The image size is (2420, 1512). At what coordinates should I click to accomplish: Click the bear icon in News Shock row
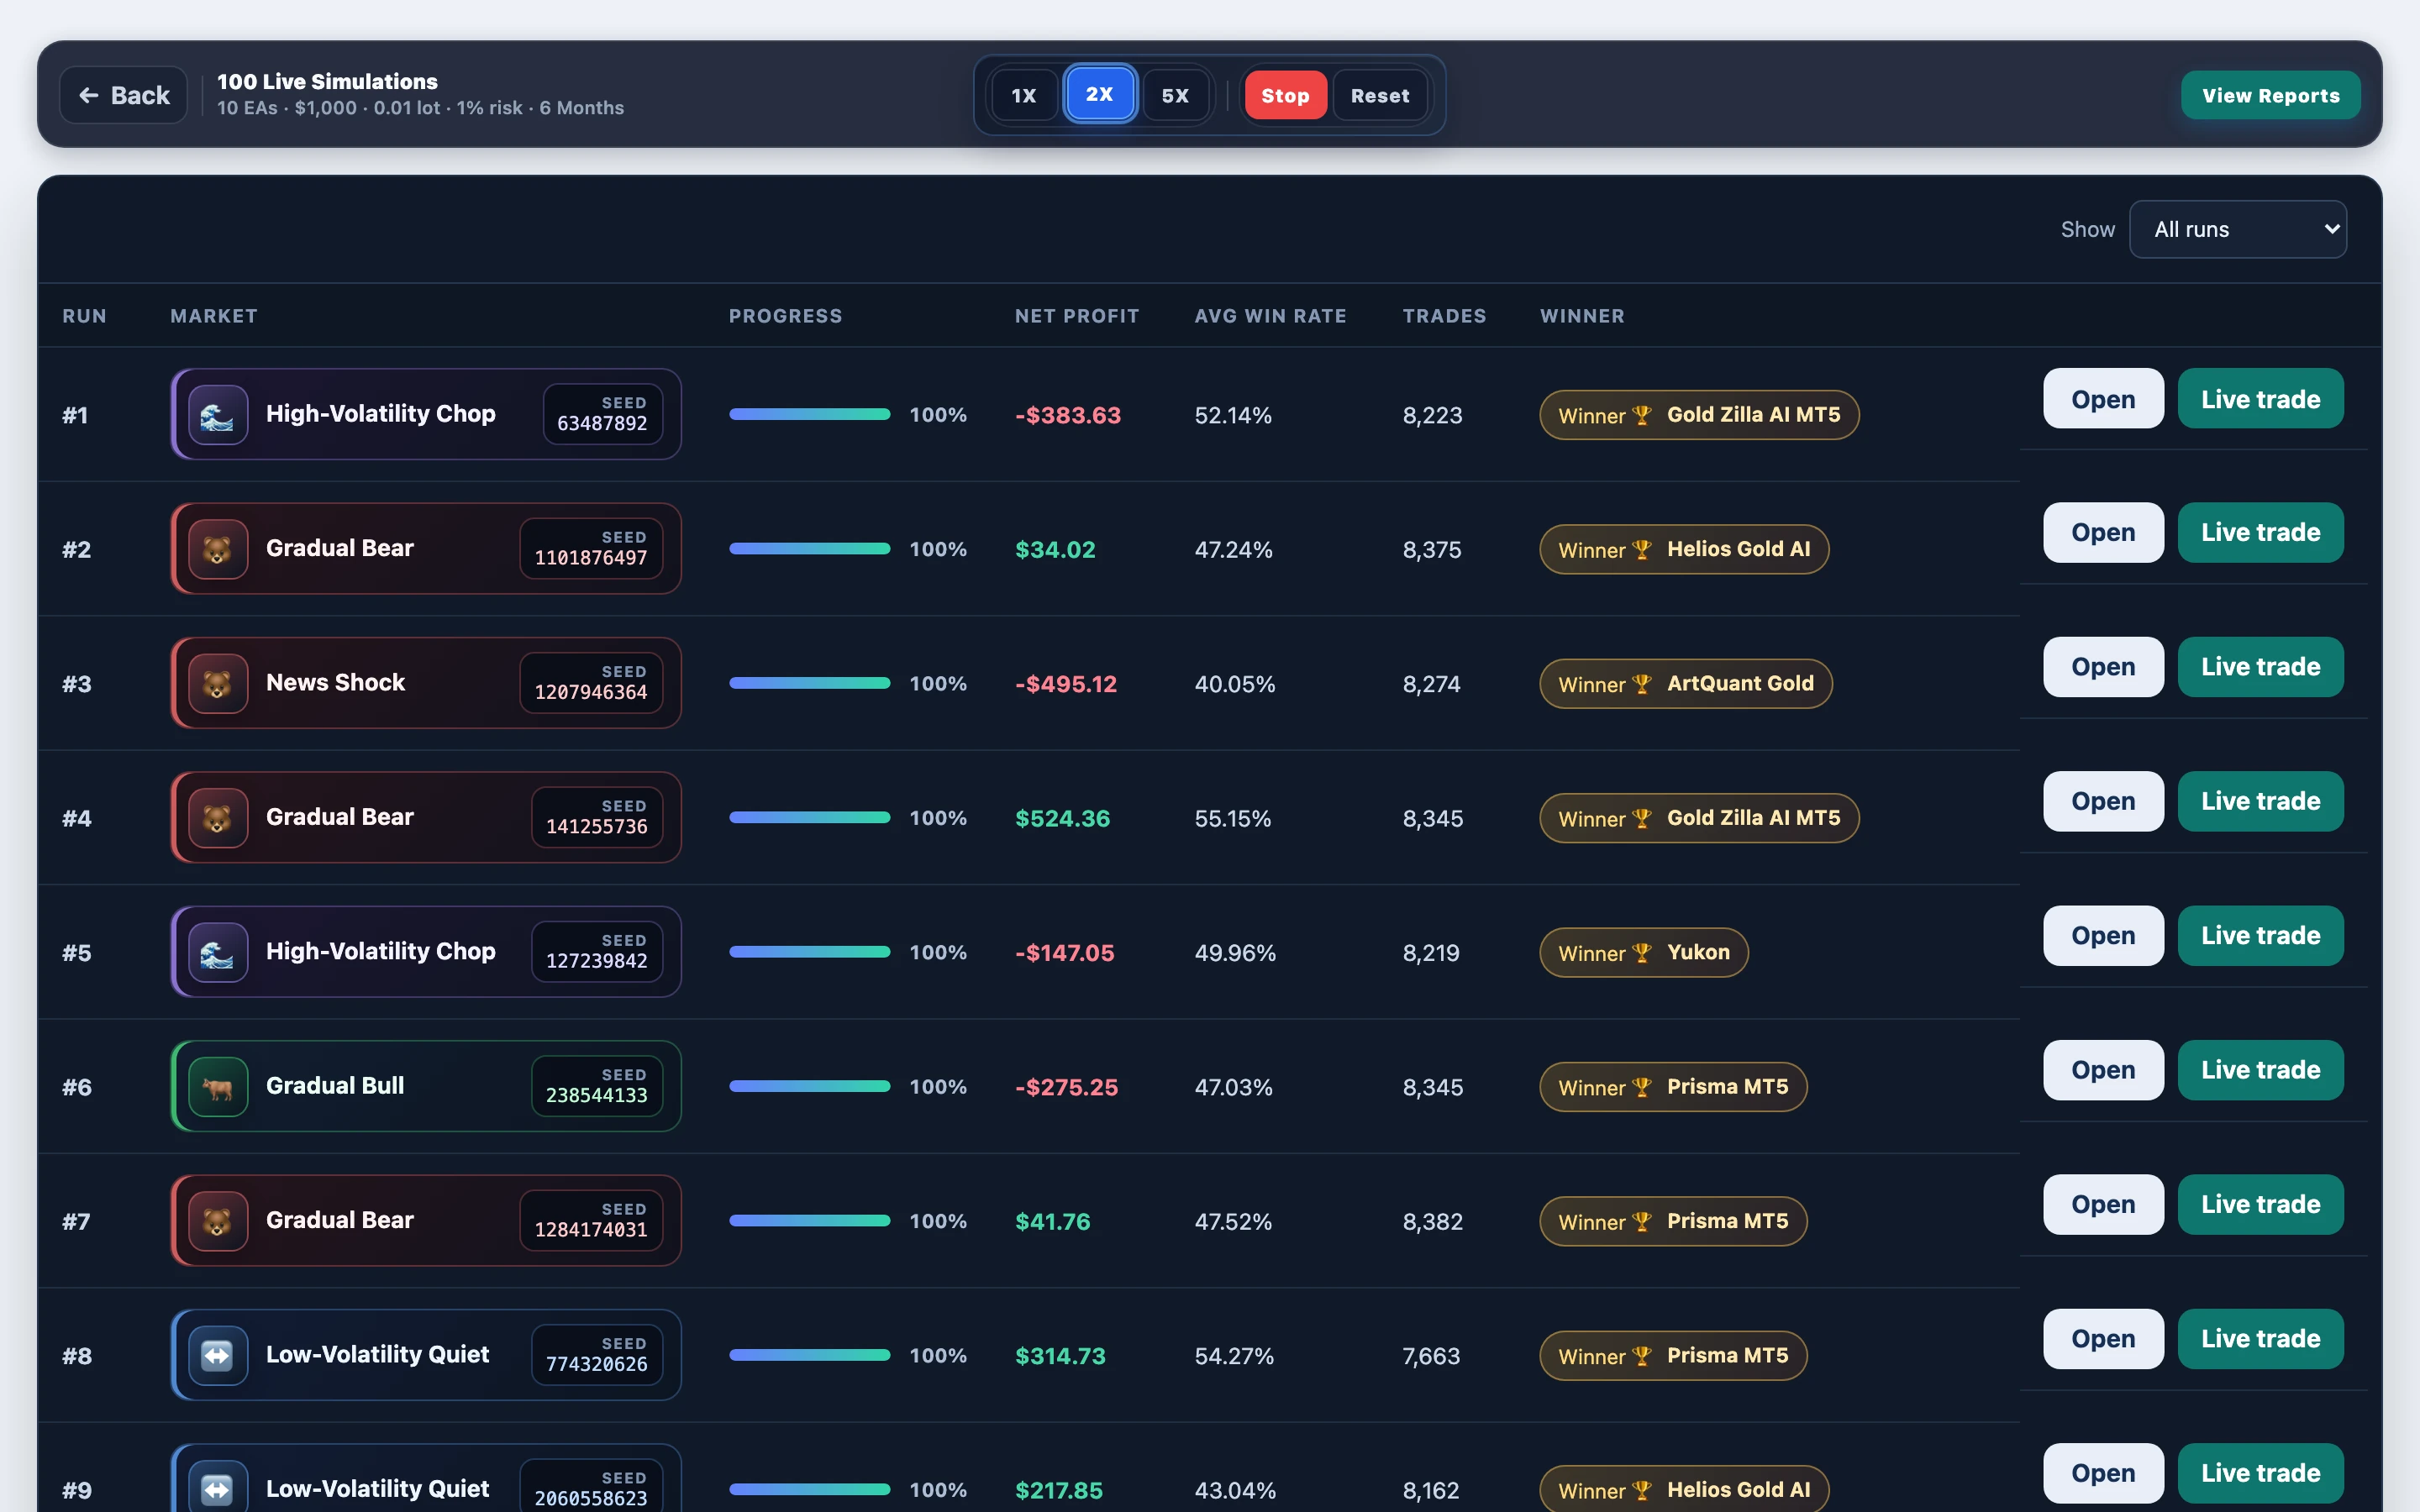(218, 683)
